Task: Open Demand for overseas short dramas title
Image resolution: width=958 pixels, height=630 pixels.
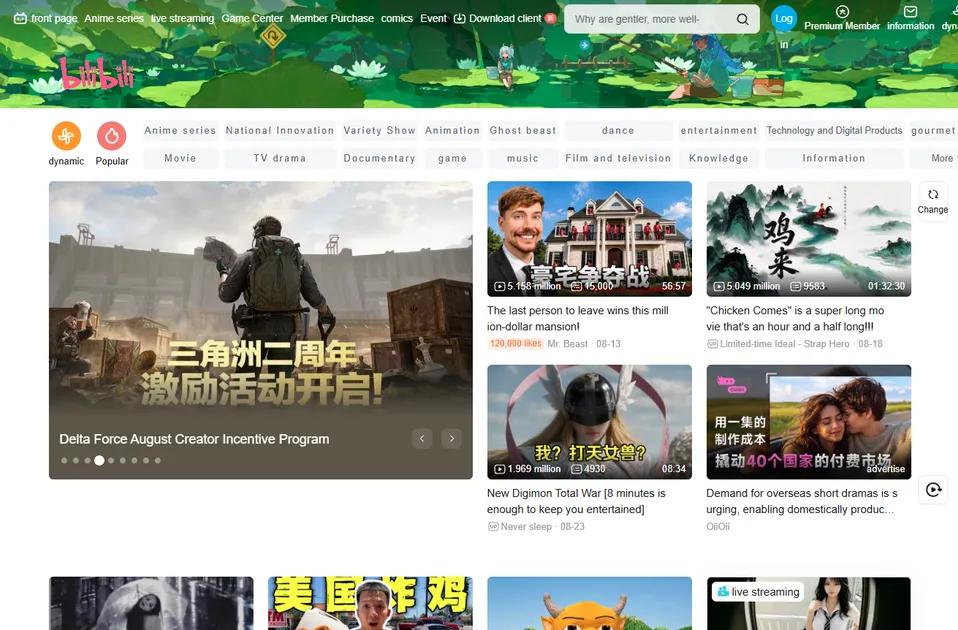Action: click(x=802, y=501)
